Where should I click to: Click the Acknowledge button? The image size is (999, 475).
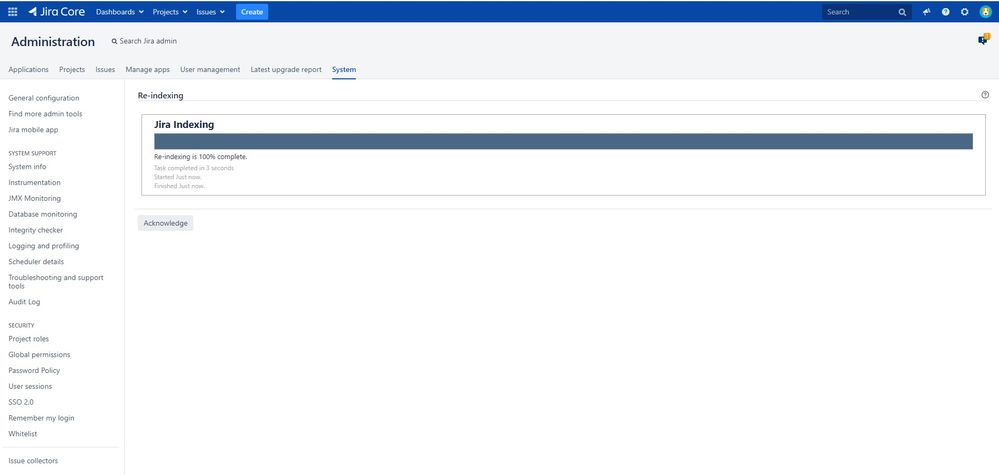point(166,223)
